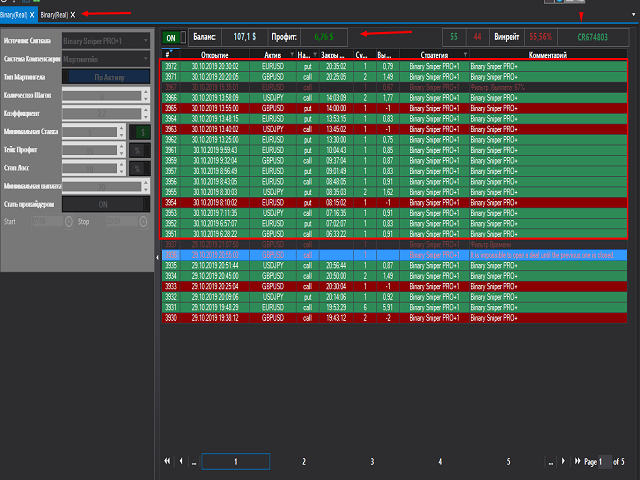Go to the first page arrow icon

(x=167, y=461)
